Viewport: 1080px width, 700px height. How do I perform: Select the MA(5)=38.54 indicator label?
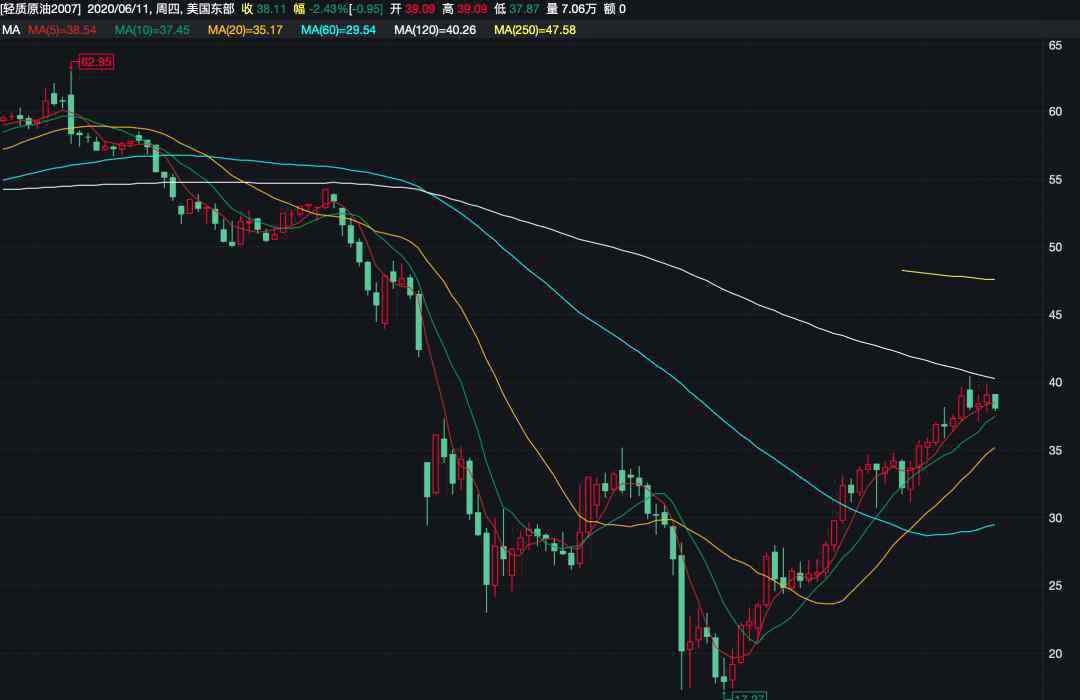(62, 30)
